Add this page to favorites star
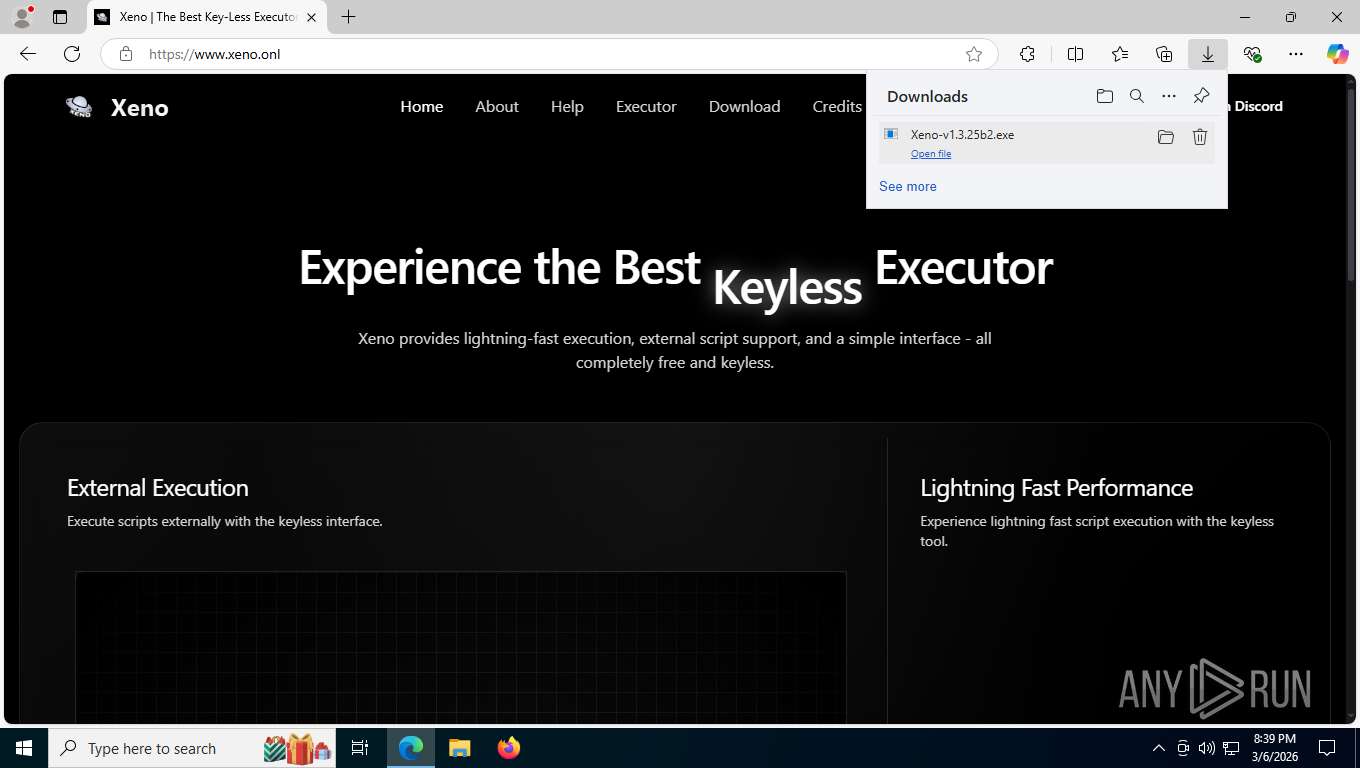 (x=974, y=54)
